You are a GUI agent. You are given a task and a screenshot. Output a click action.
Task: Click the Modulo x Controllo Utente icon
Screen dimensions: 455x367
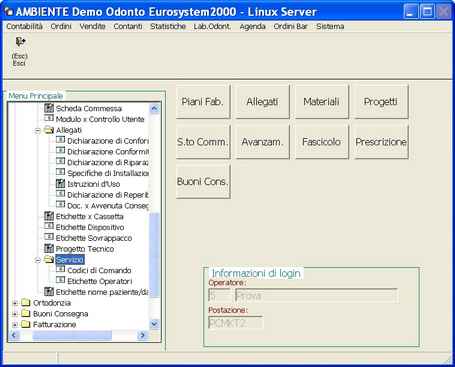coord(49,118)
